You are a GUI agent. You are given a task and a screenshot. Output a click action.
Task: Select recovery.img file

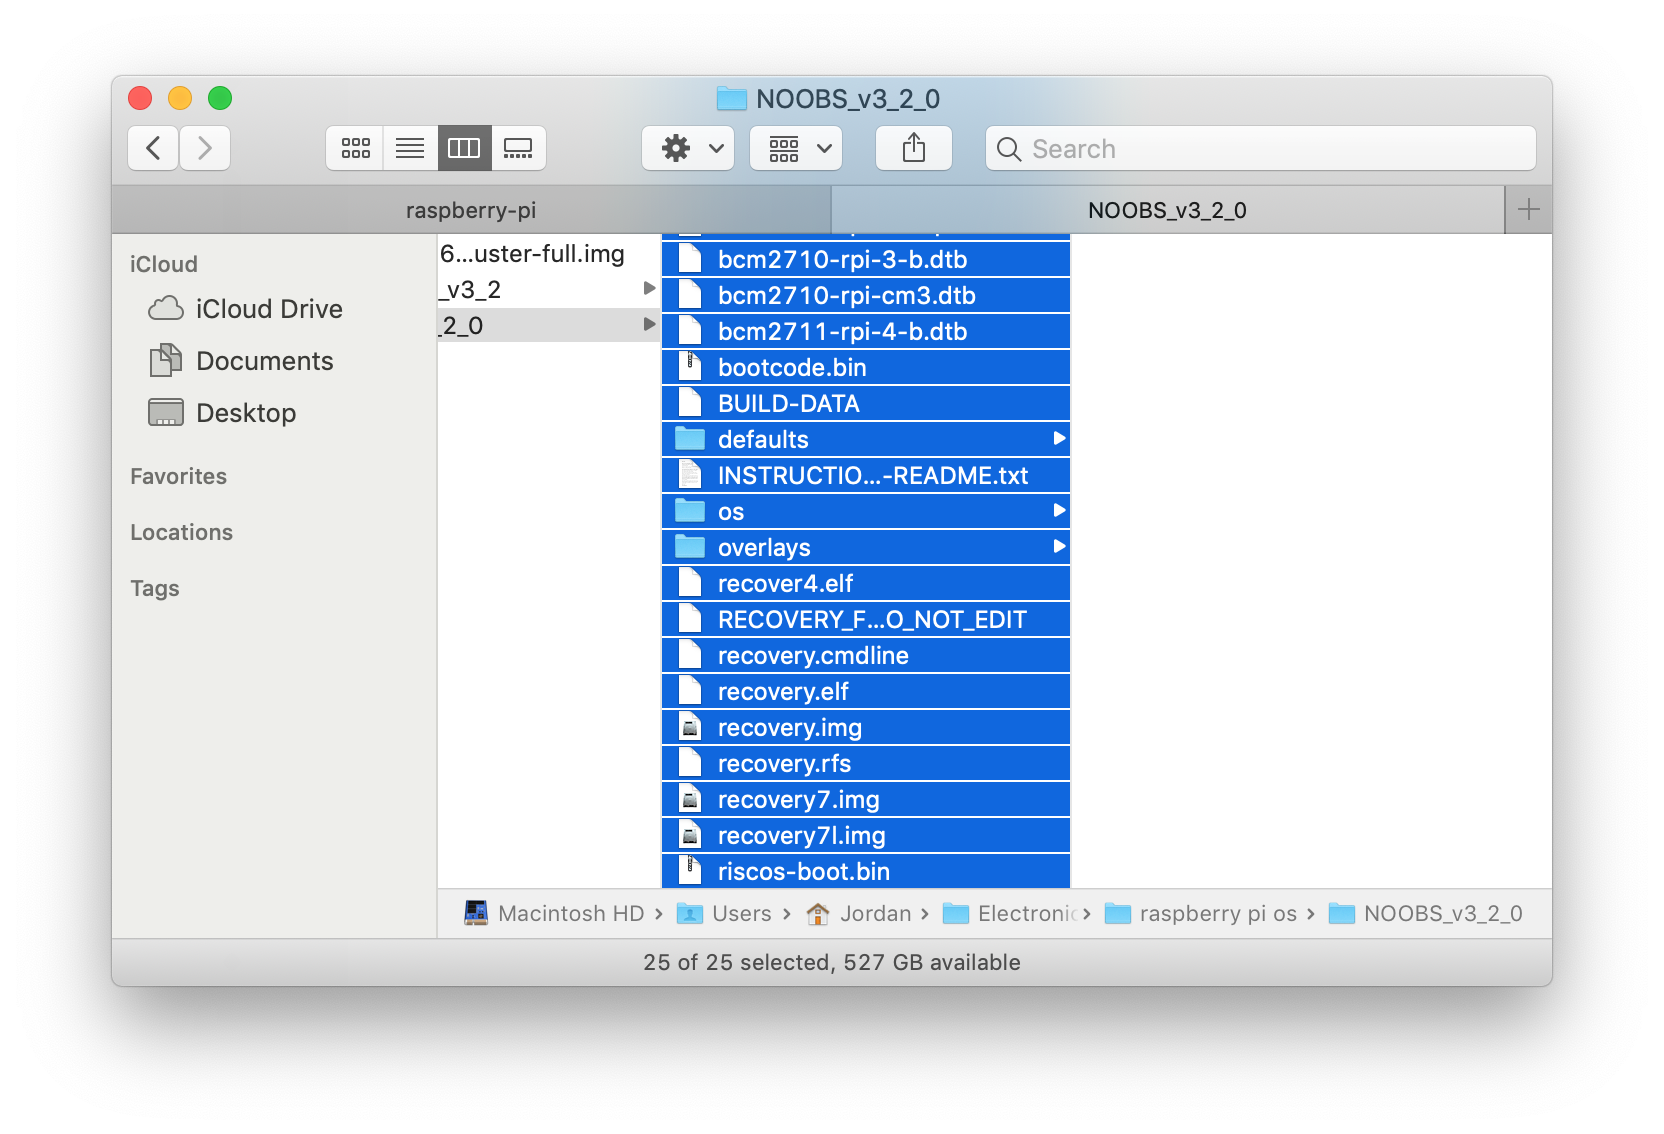coord(866,728)
